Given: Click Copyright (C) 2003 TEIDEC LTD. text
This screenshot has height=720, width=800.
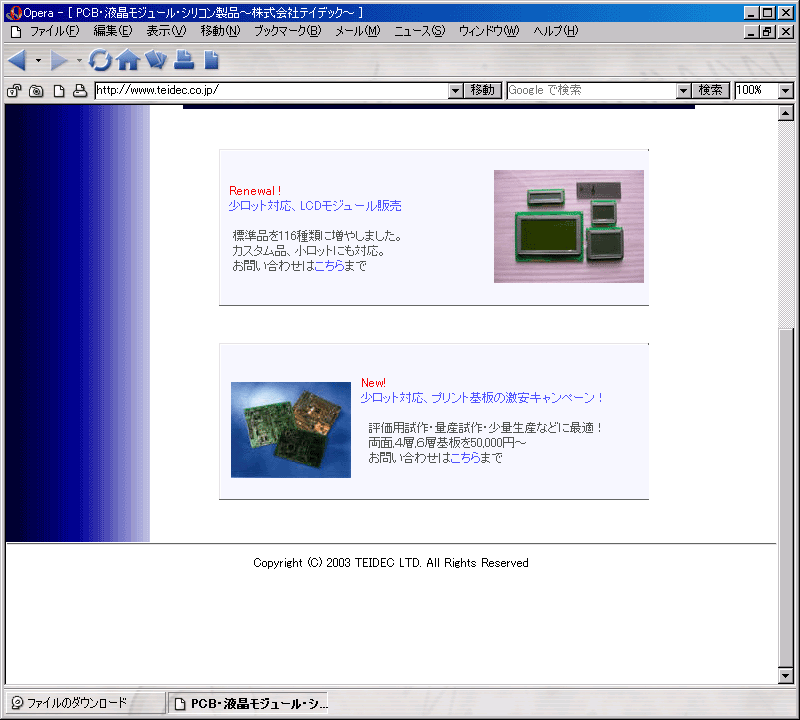Looking at the screenshot, I should tap(391, 563).
